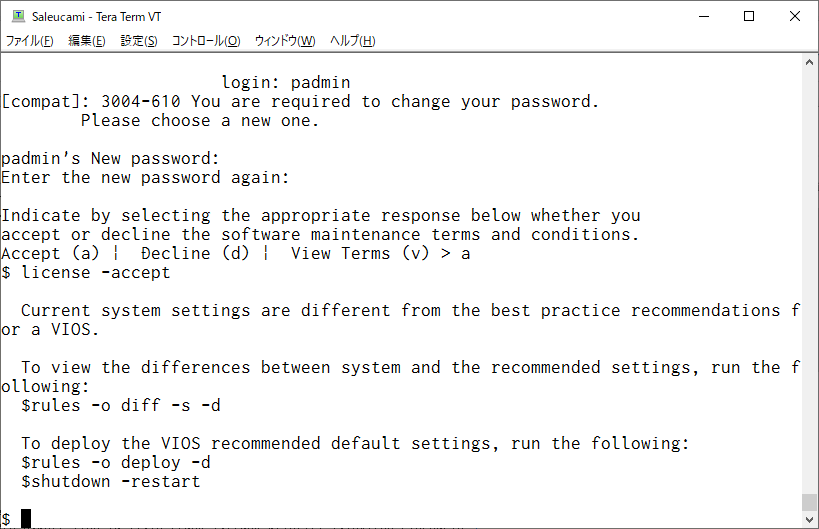Open the コントロール(O) menu
Image resolution: width=819 pixels, height=529 pixels.
point(206,41)
